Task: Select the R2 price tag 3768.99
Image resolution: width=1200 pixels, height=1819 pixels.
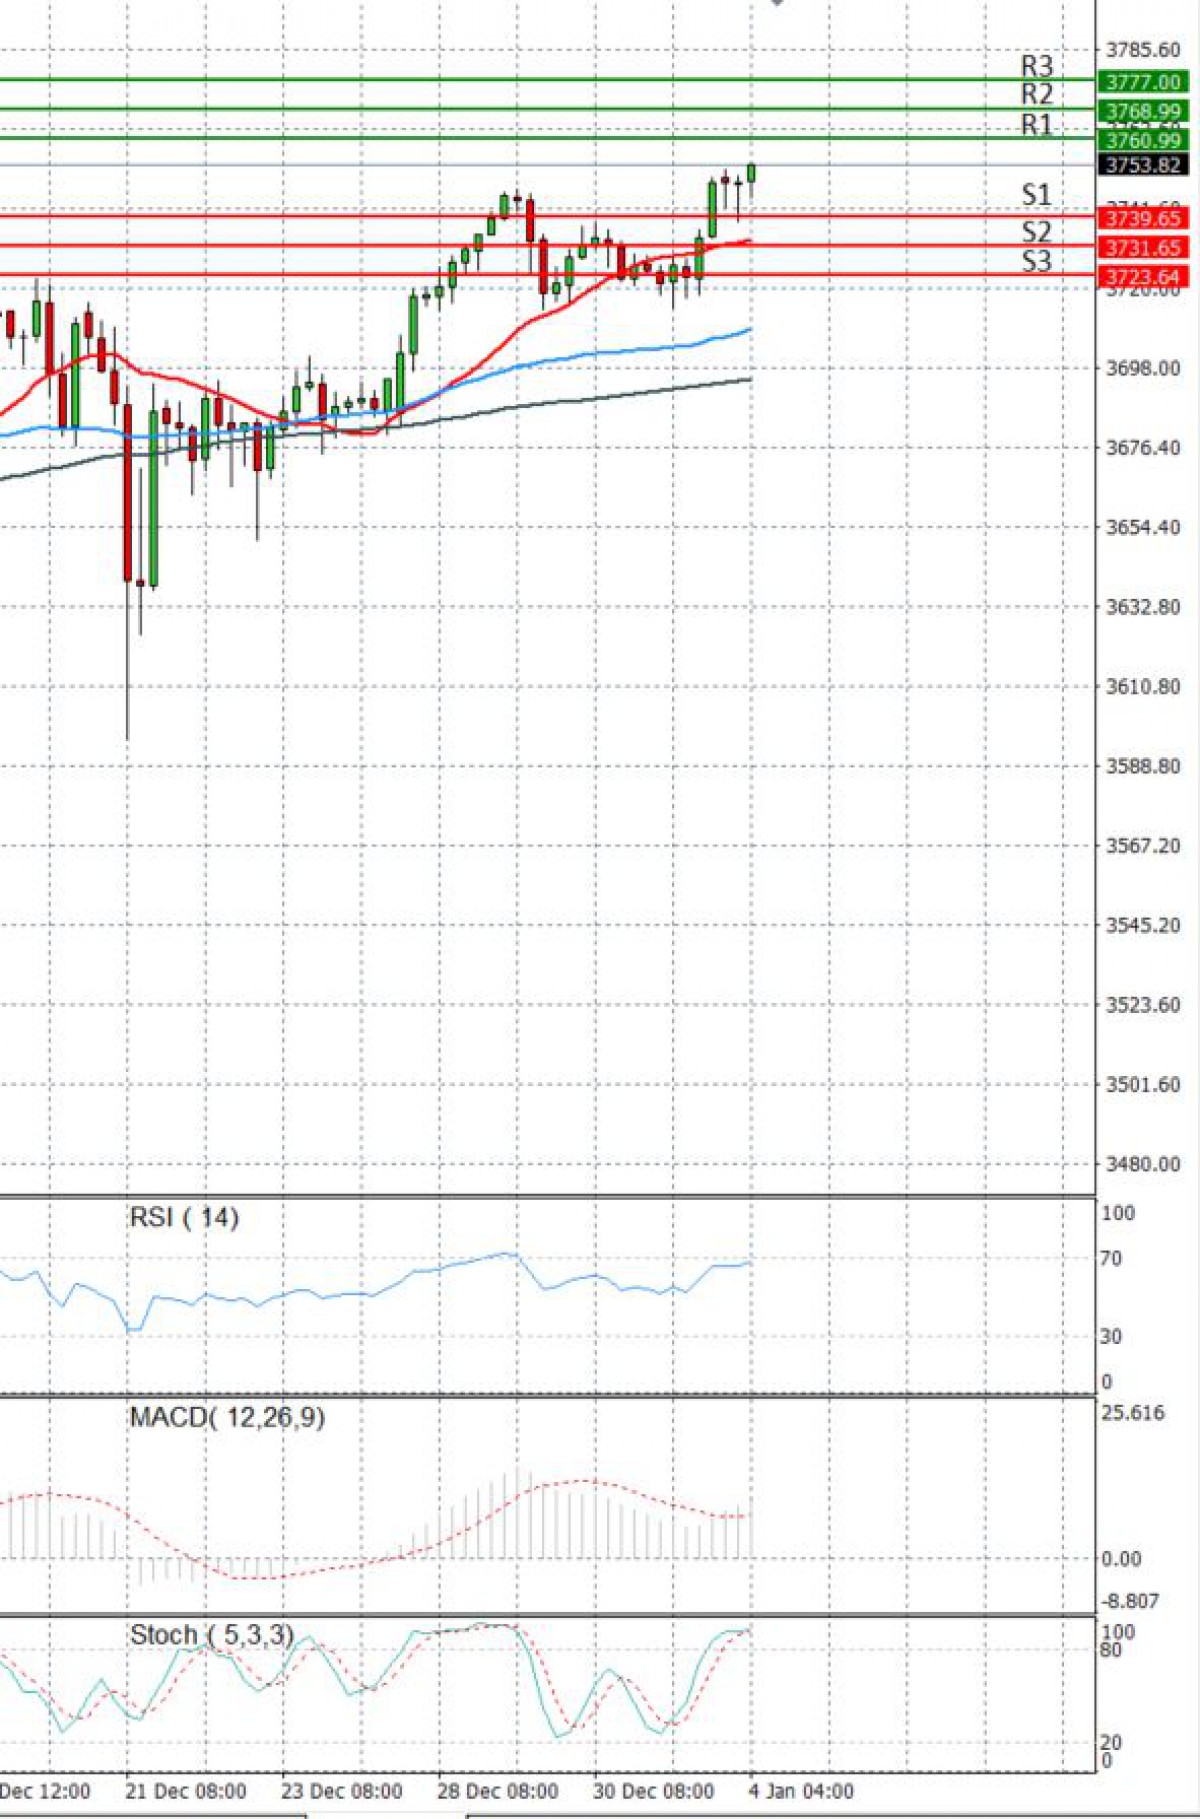Action: click(x=1142, y=111)
